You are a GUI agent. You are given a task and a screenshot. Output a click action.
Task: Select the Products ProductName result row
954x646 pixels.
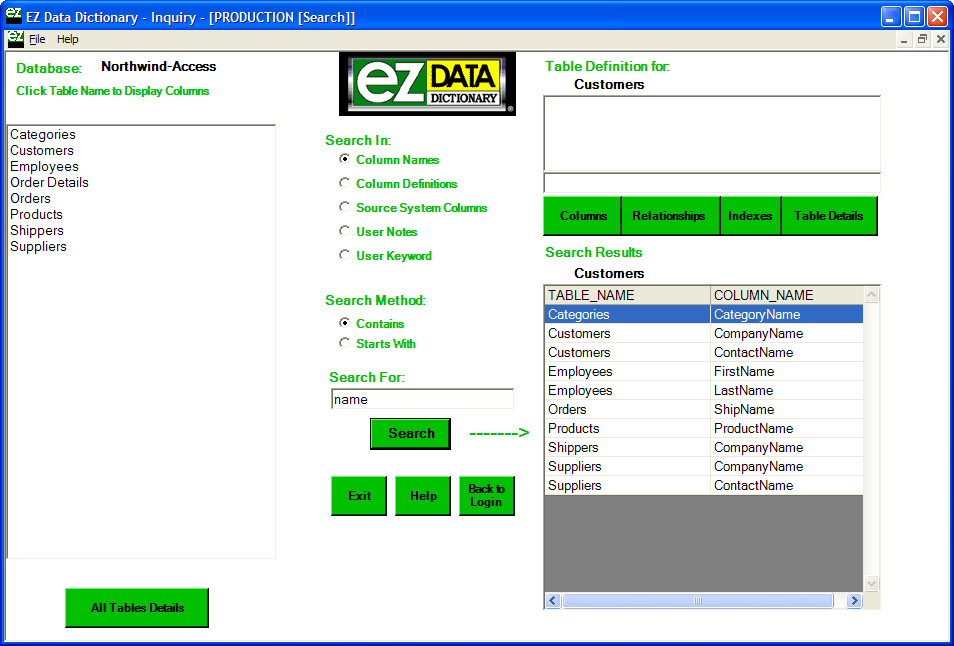click(x=703, y=428)
